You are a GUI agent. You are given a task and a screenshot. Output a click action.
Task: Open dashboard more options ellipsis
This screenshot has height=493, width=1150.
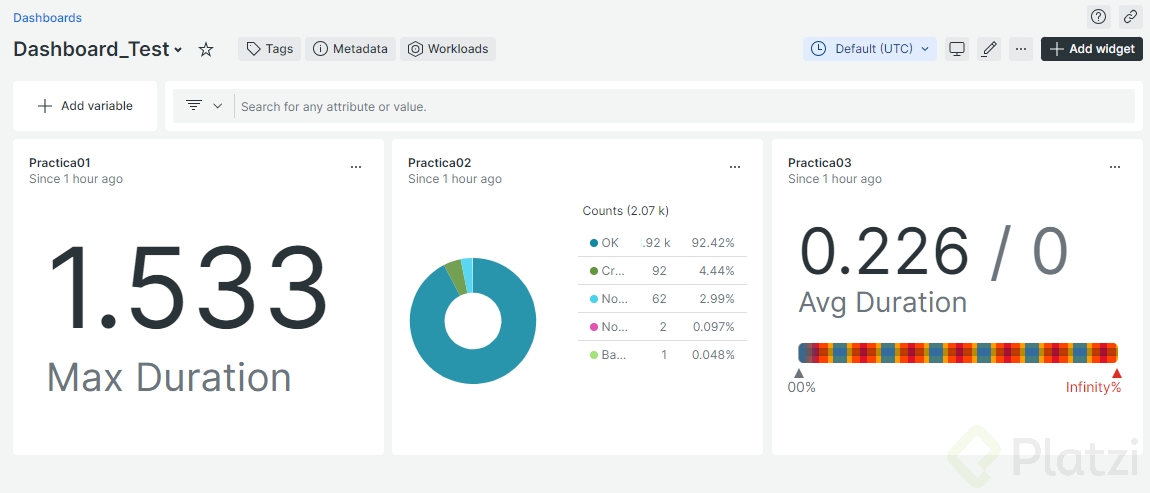(1020, 49)
